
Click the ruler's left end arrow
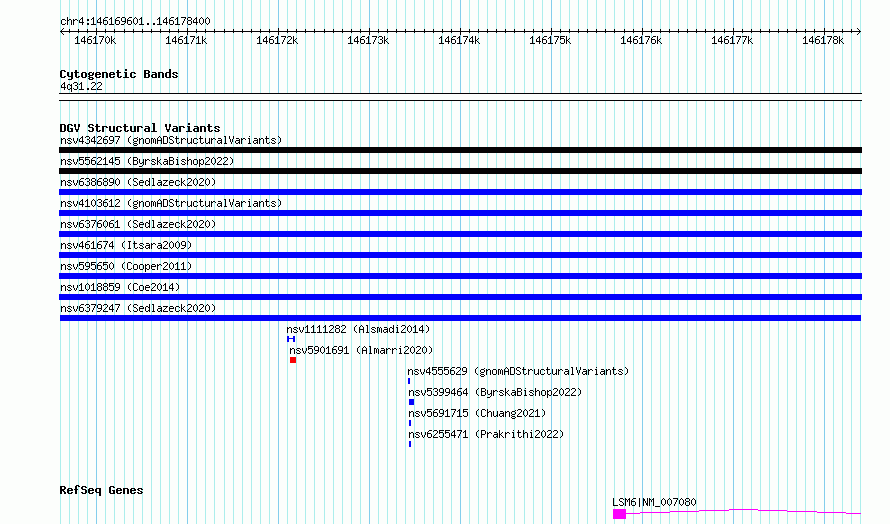(62, 32)
